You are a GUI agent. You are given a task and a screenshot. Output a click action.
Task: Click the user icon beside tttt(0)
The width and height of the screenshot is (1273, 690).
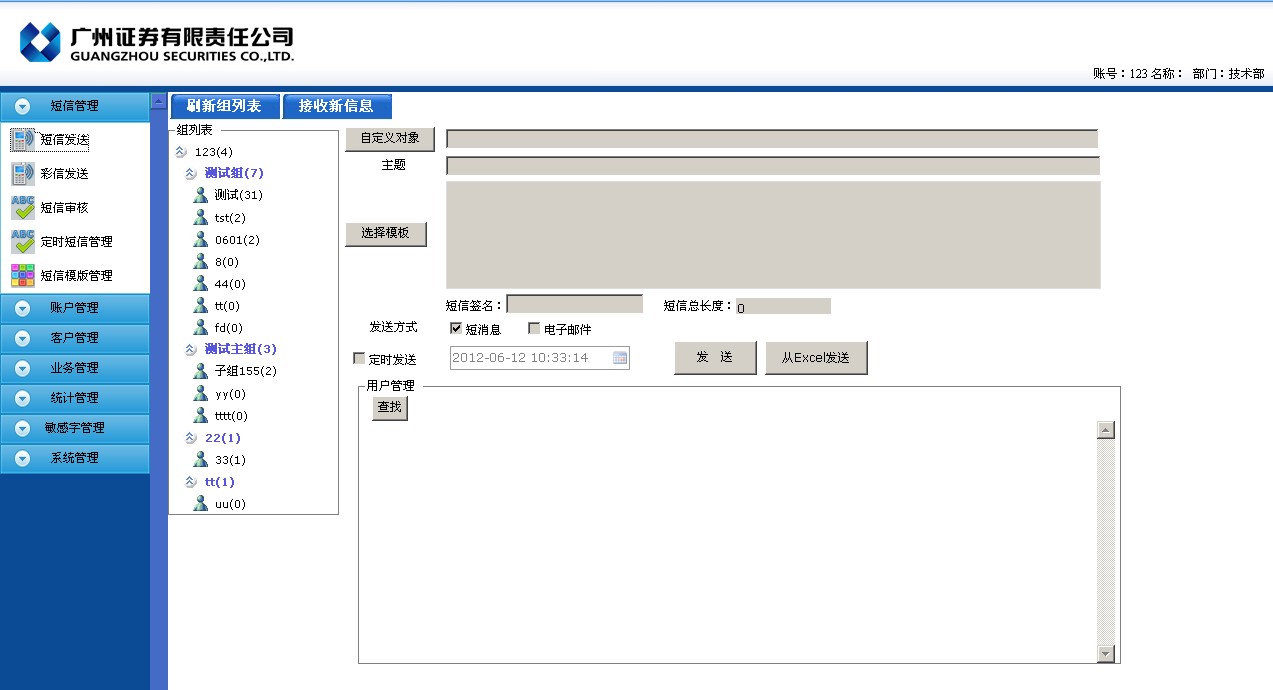pyautogui.click(x=201, y=415)
